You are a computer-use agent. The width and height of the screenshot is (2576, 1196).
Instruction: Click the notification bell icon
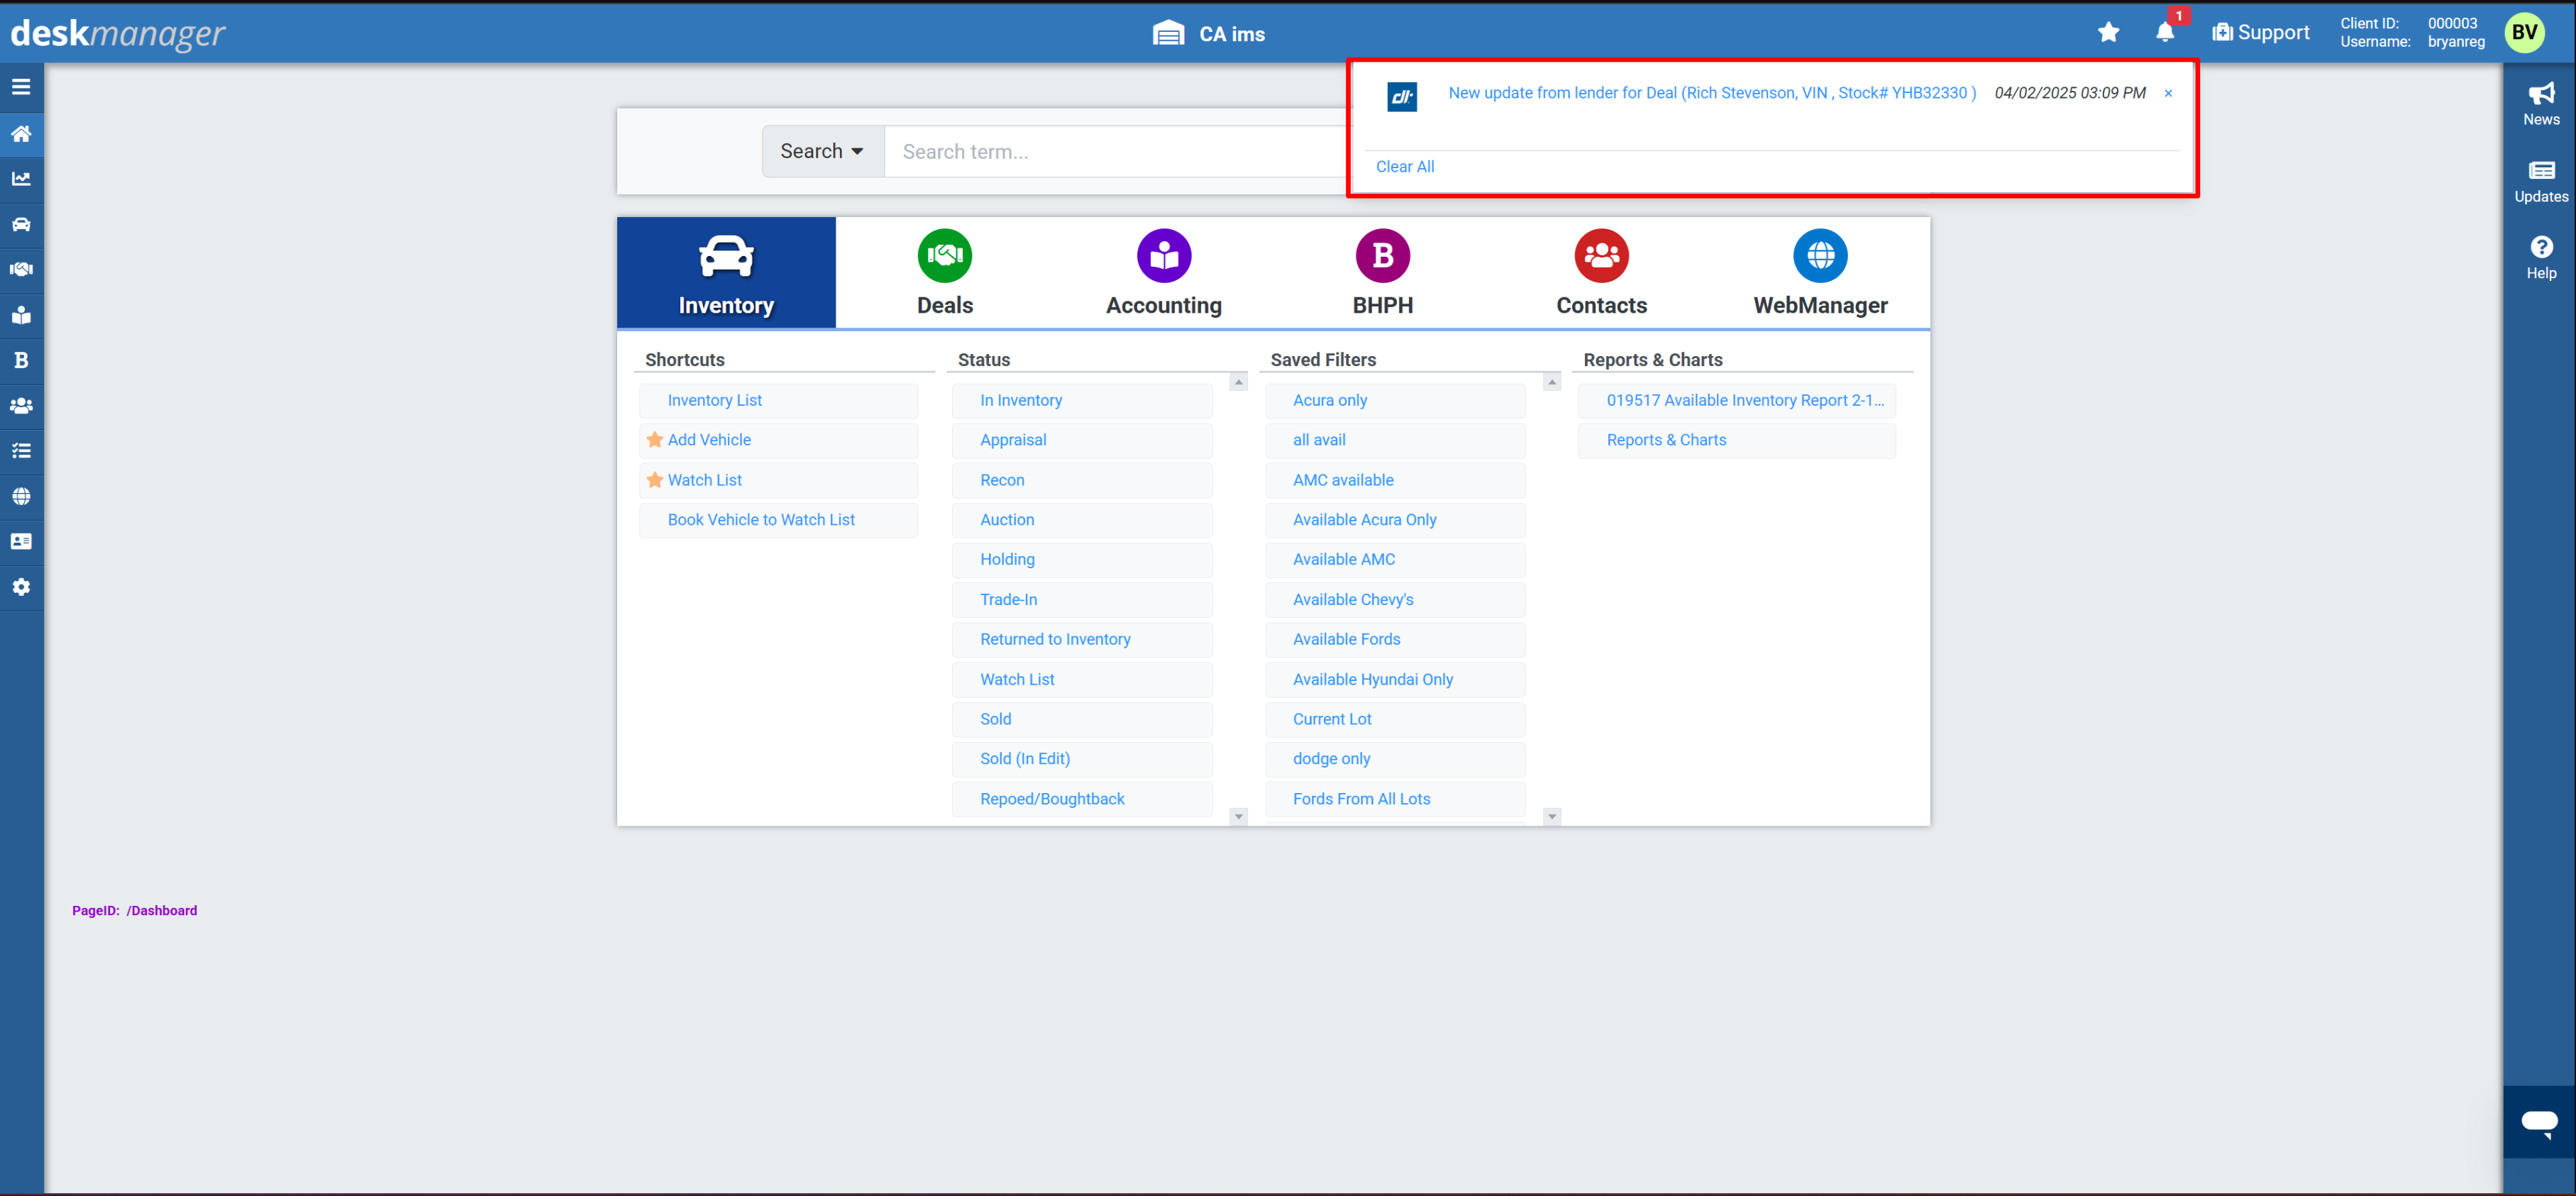(2165, 33)
